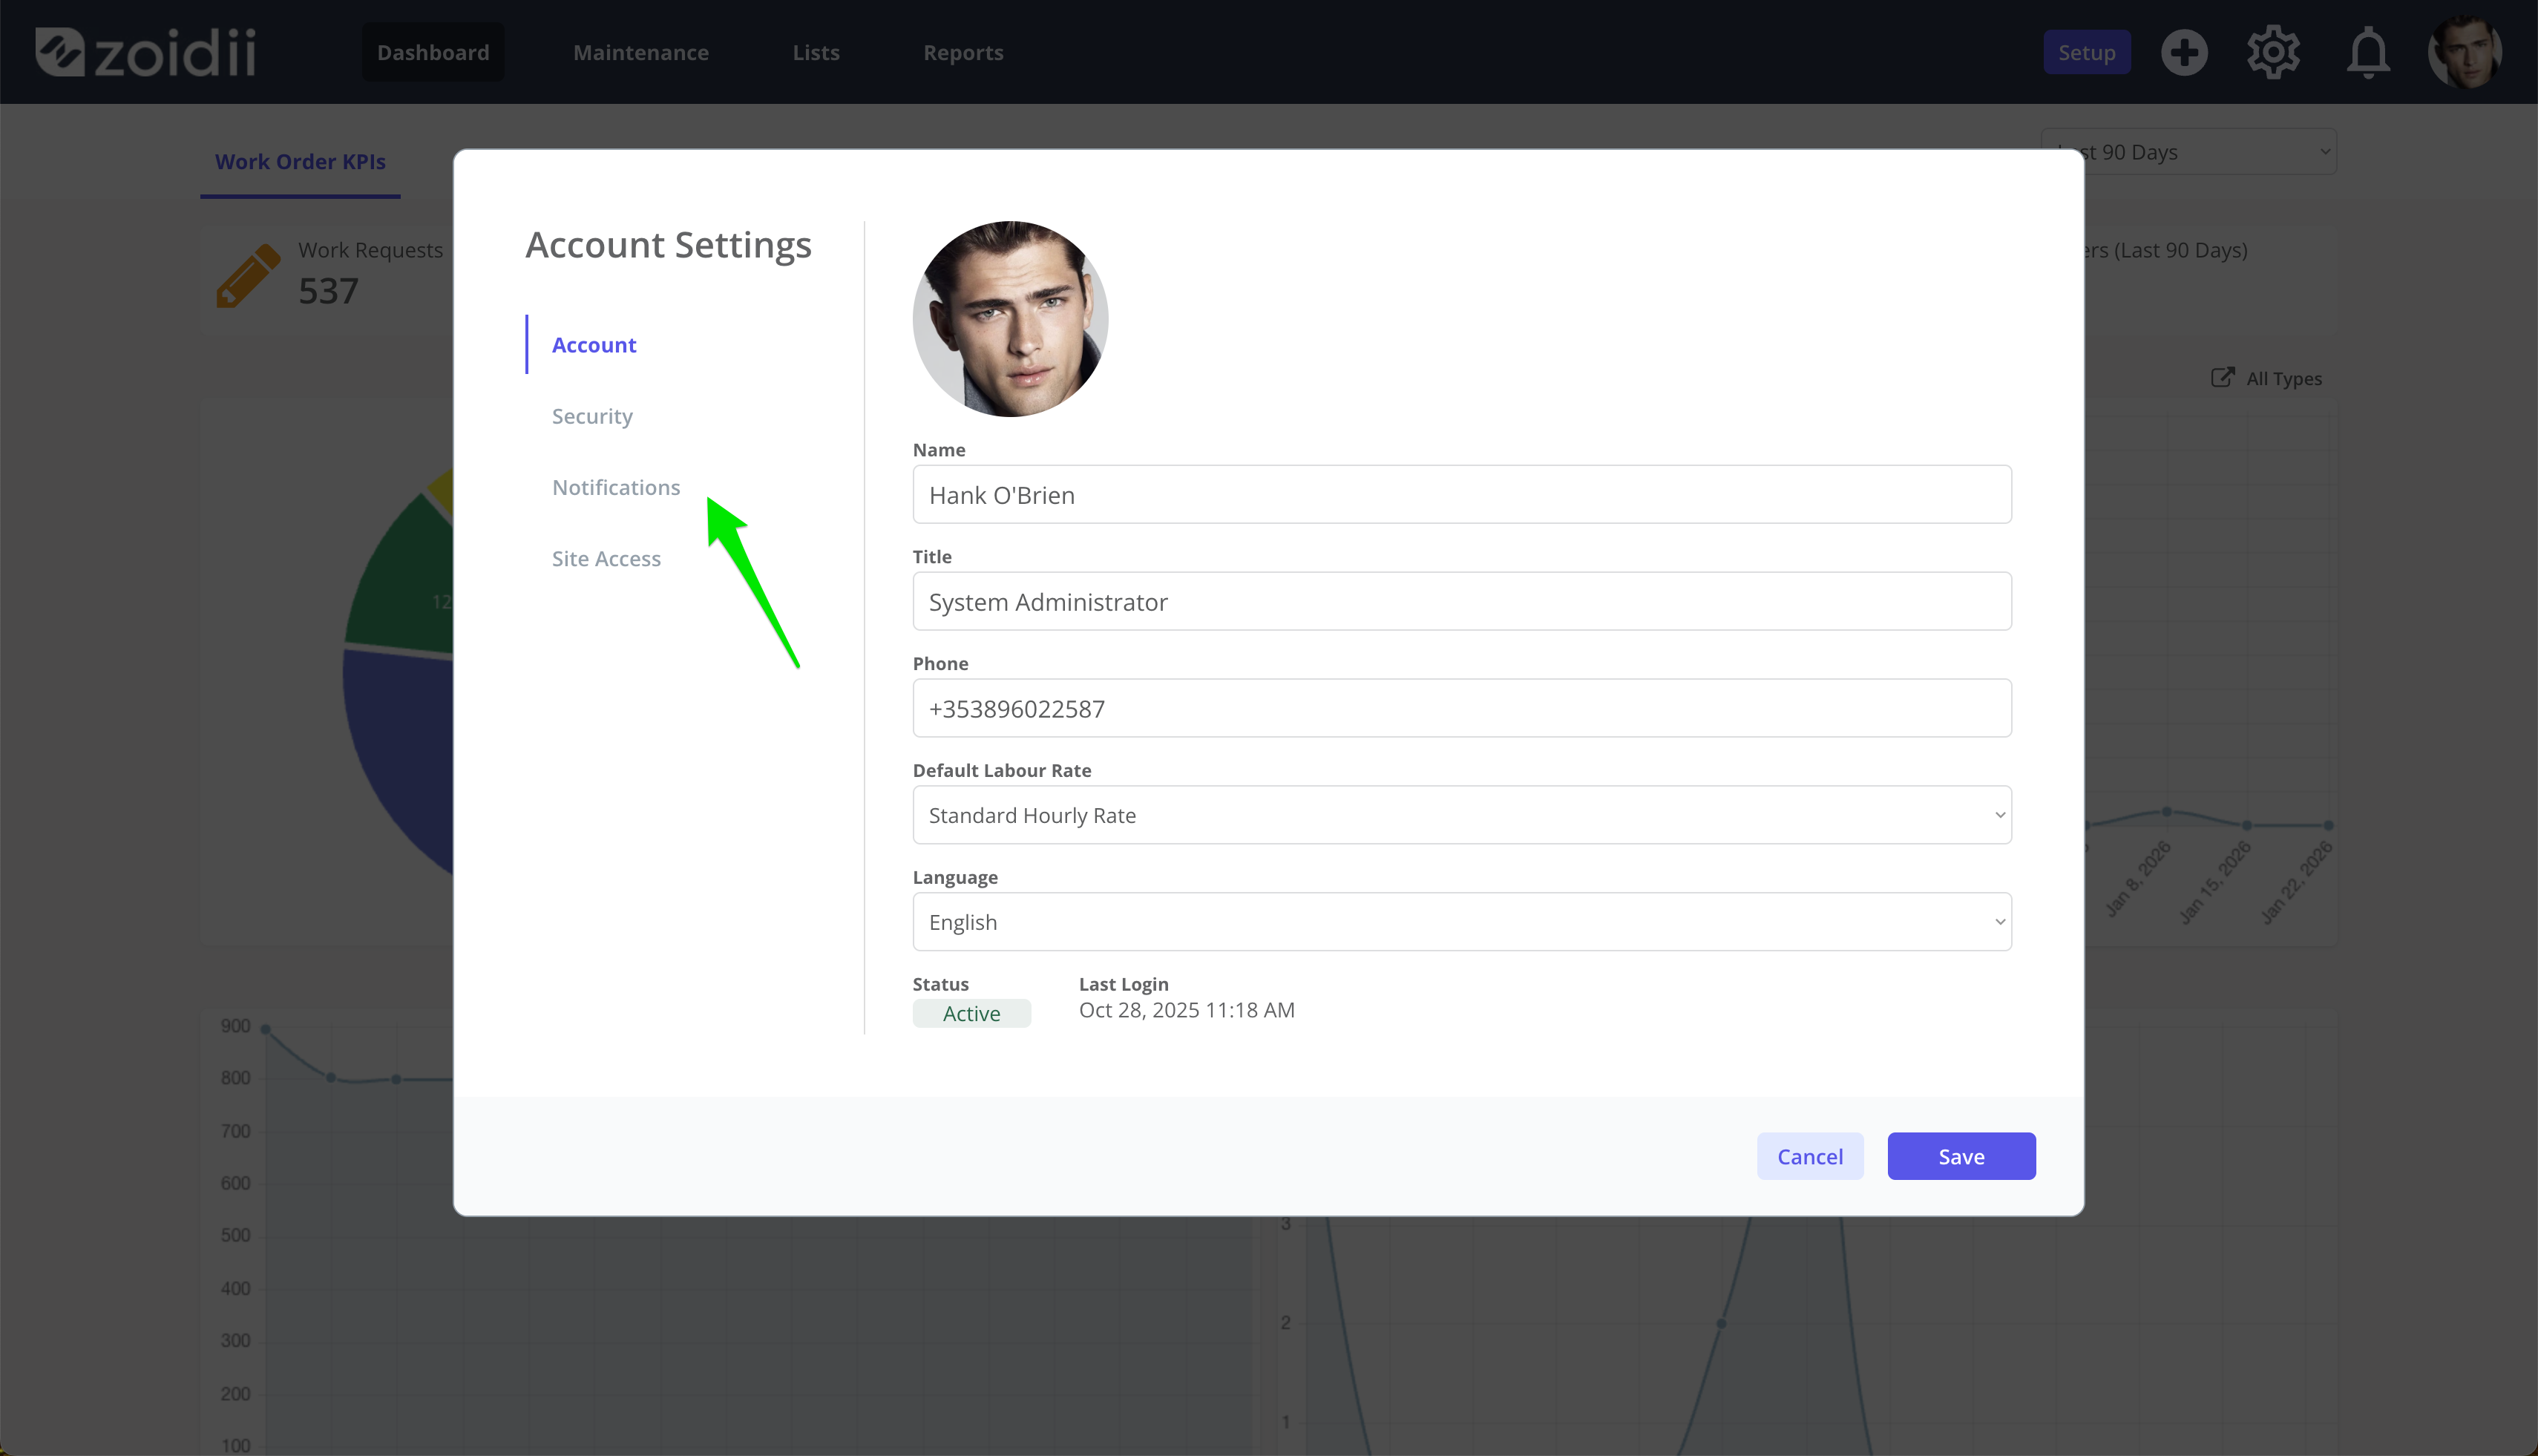Check the notifications bell icon

(x=2368, y=53)
